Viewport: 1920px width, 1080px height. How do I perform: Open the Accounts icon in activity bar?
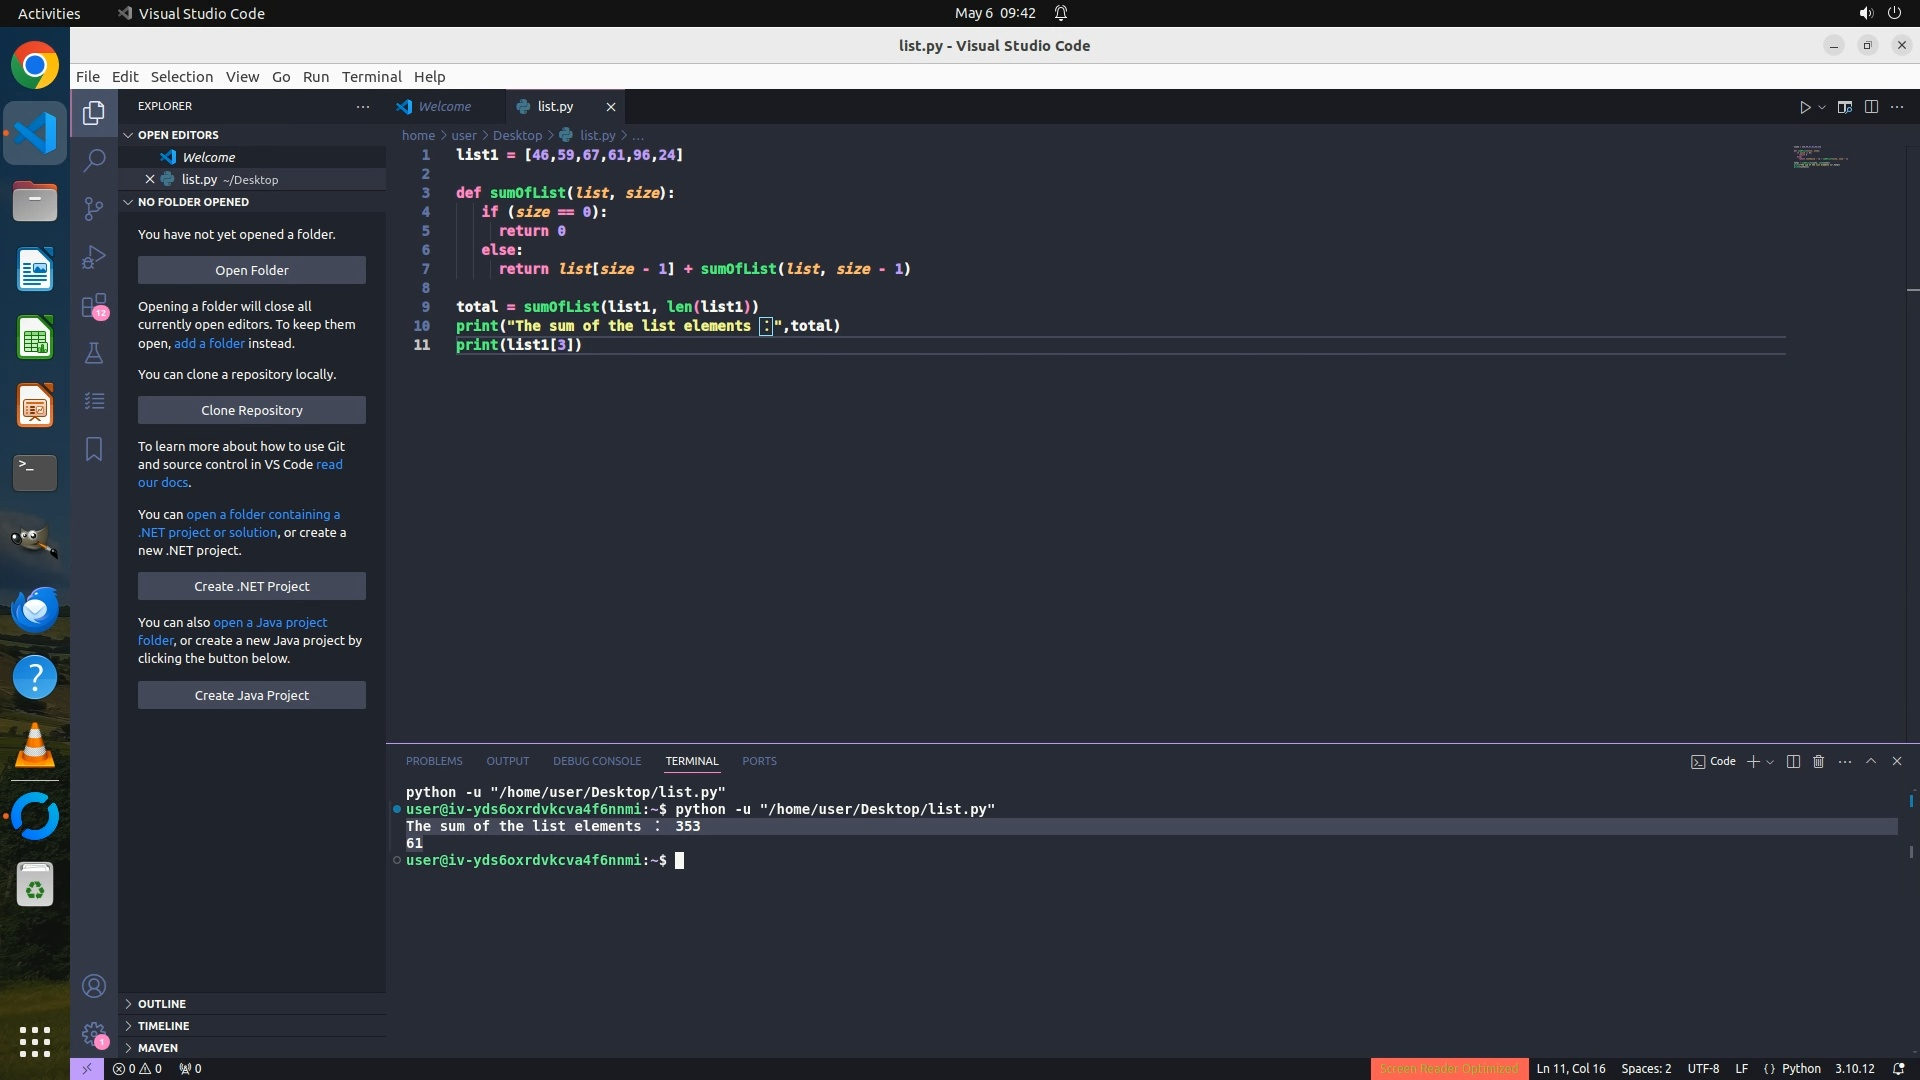pyautogui.click(x=94, y=987)
